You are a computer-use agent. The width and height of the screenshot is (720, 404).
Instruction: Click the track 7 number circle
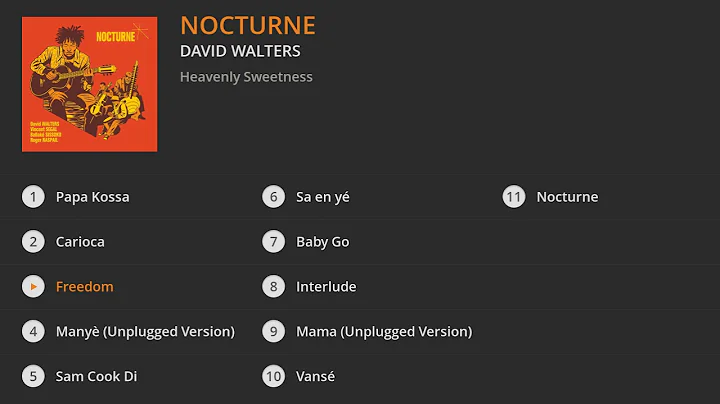[274, 242]
